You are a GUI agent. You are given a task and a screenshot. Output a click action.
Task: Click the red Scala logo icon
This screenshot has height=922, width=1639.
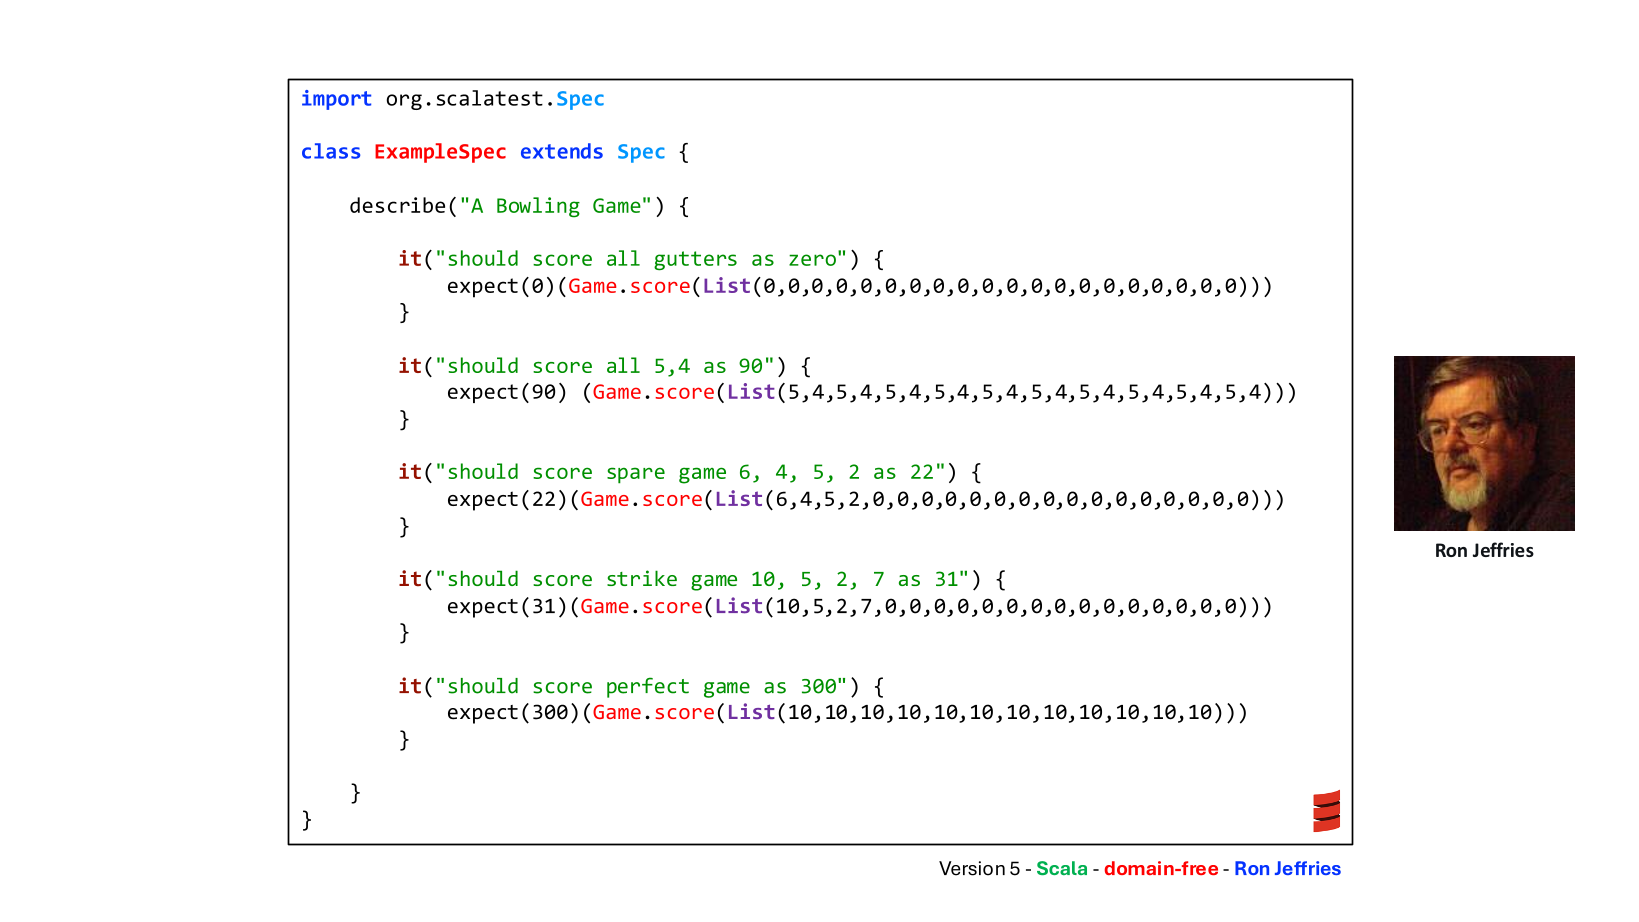[x=1326, y=811]
